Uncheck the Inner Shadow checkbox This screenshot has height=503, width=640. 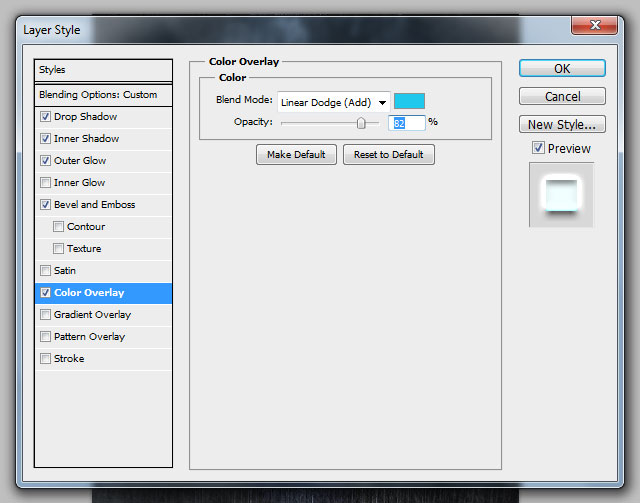(x=45, y=139)
